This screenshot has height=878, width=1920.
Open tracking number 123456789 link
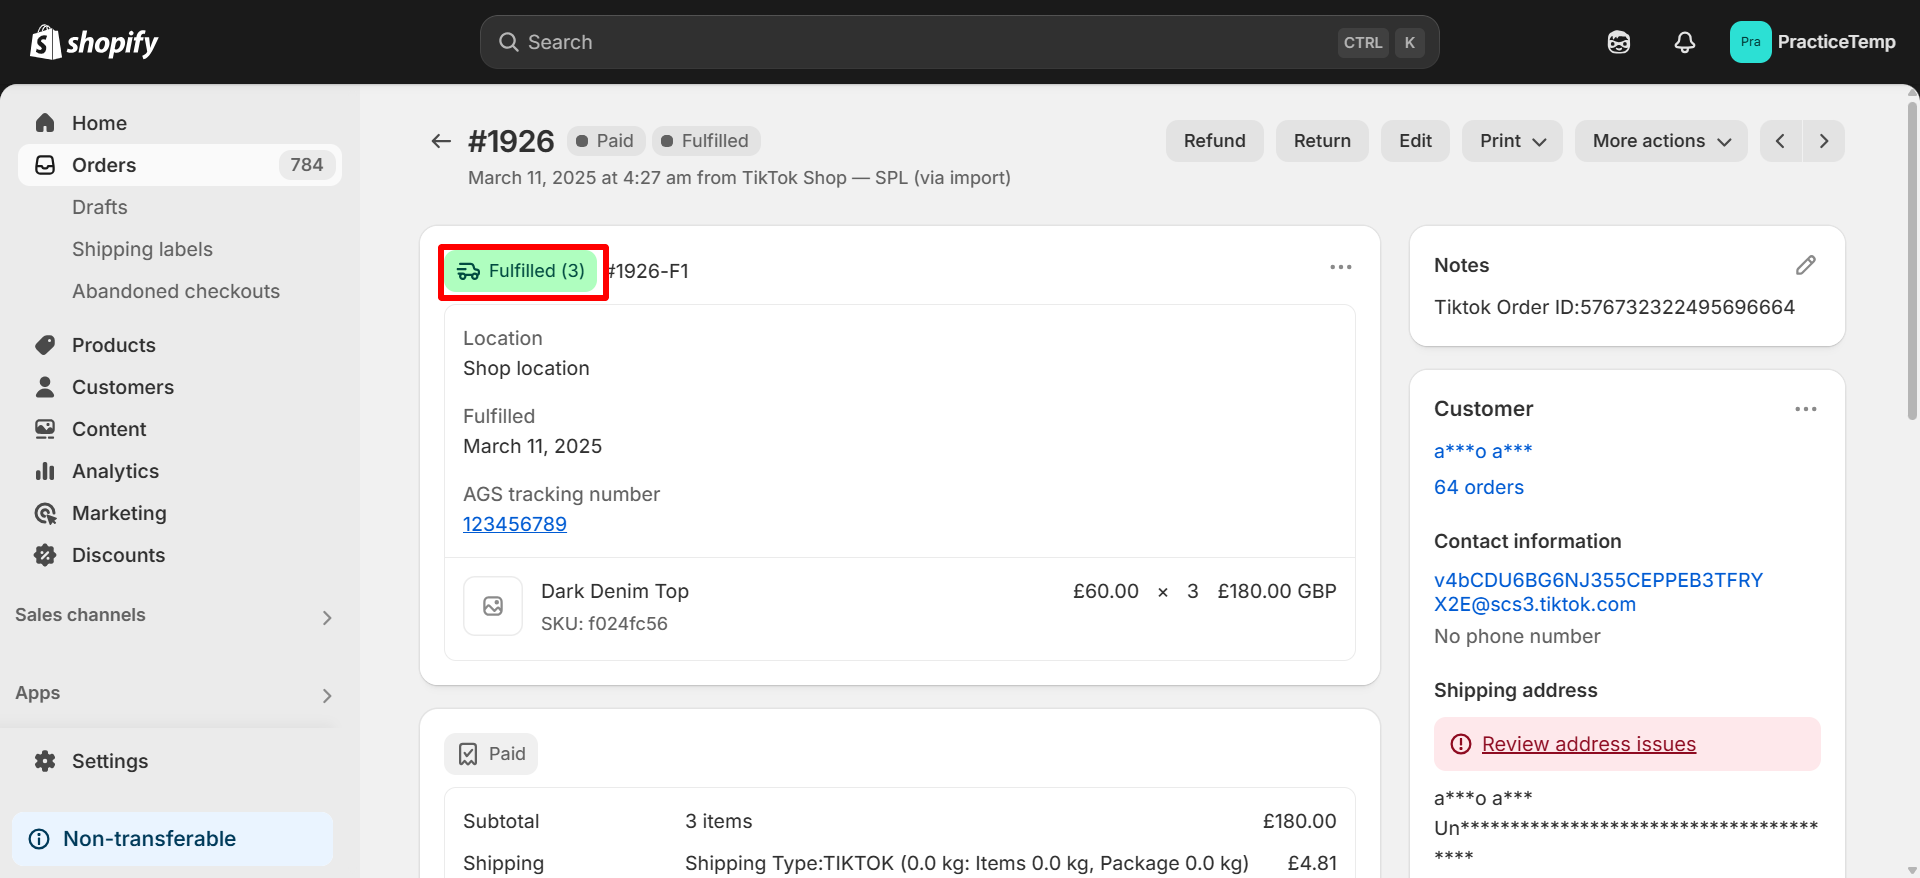click(x=515, y=524)
